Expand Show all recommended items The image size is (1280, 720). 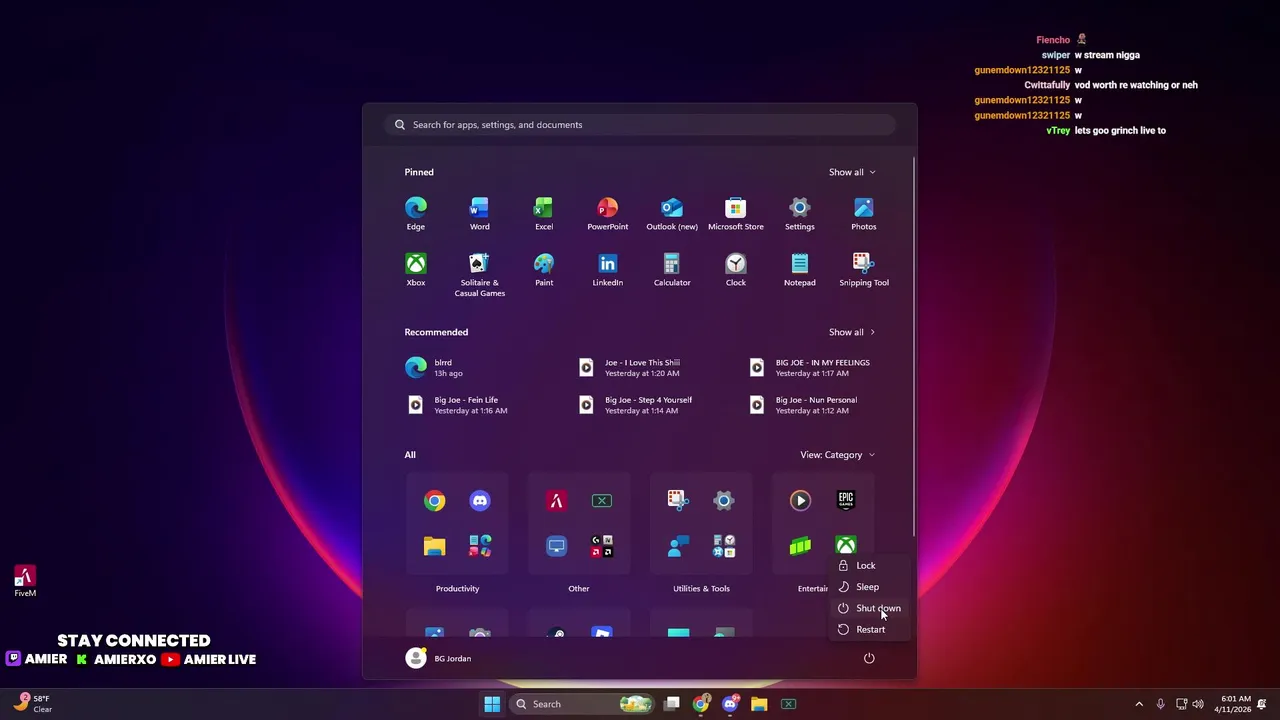pyautogui.click(x=852, y=332)
